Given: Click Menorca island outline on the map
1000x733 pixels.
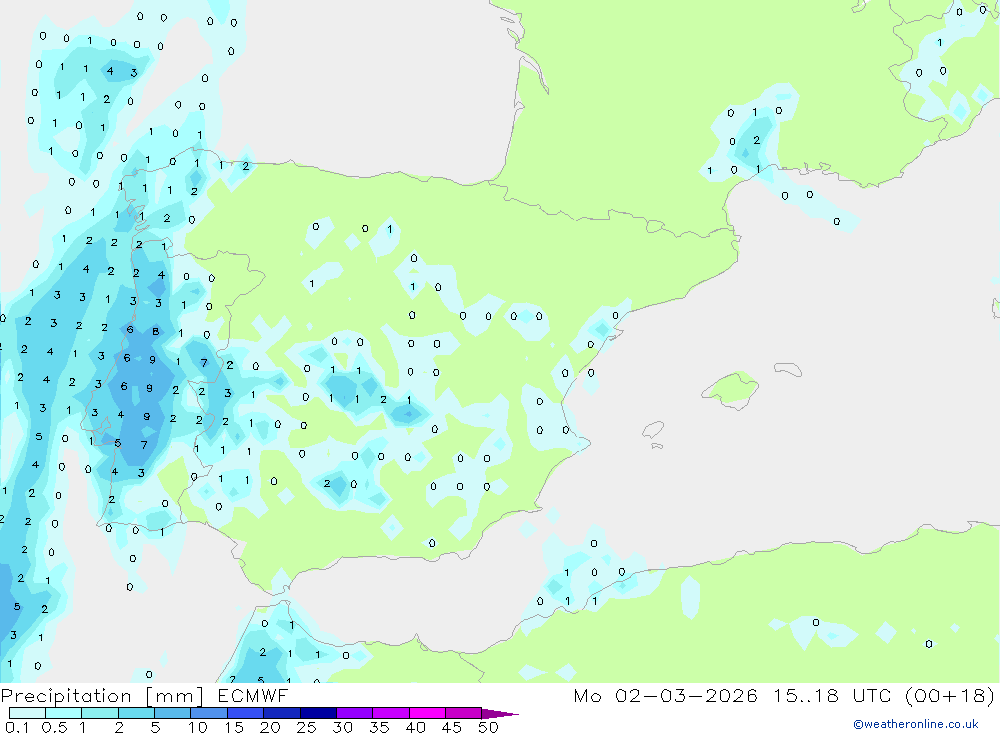Looking at the screenshot, I should 788,369.
